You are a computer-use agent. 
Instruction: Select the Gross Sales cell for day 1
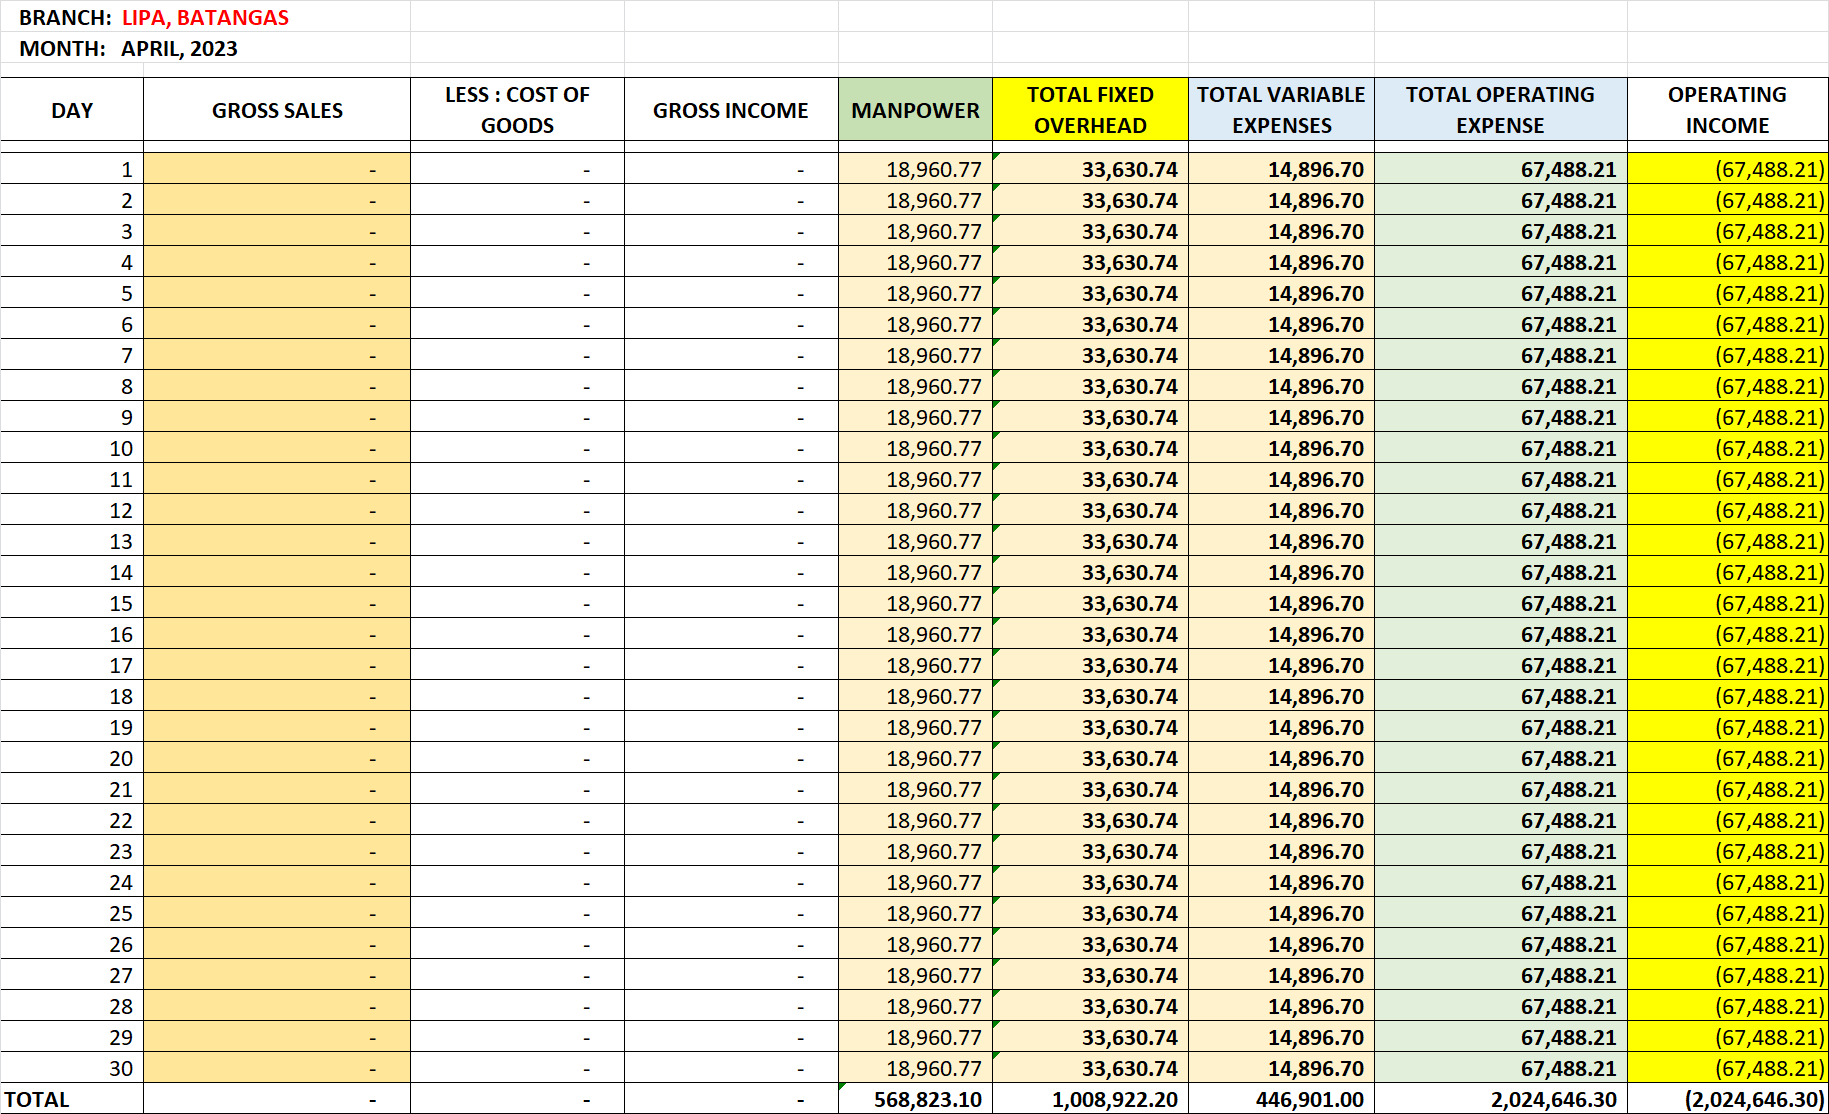pos(277,169)
